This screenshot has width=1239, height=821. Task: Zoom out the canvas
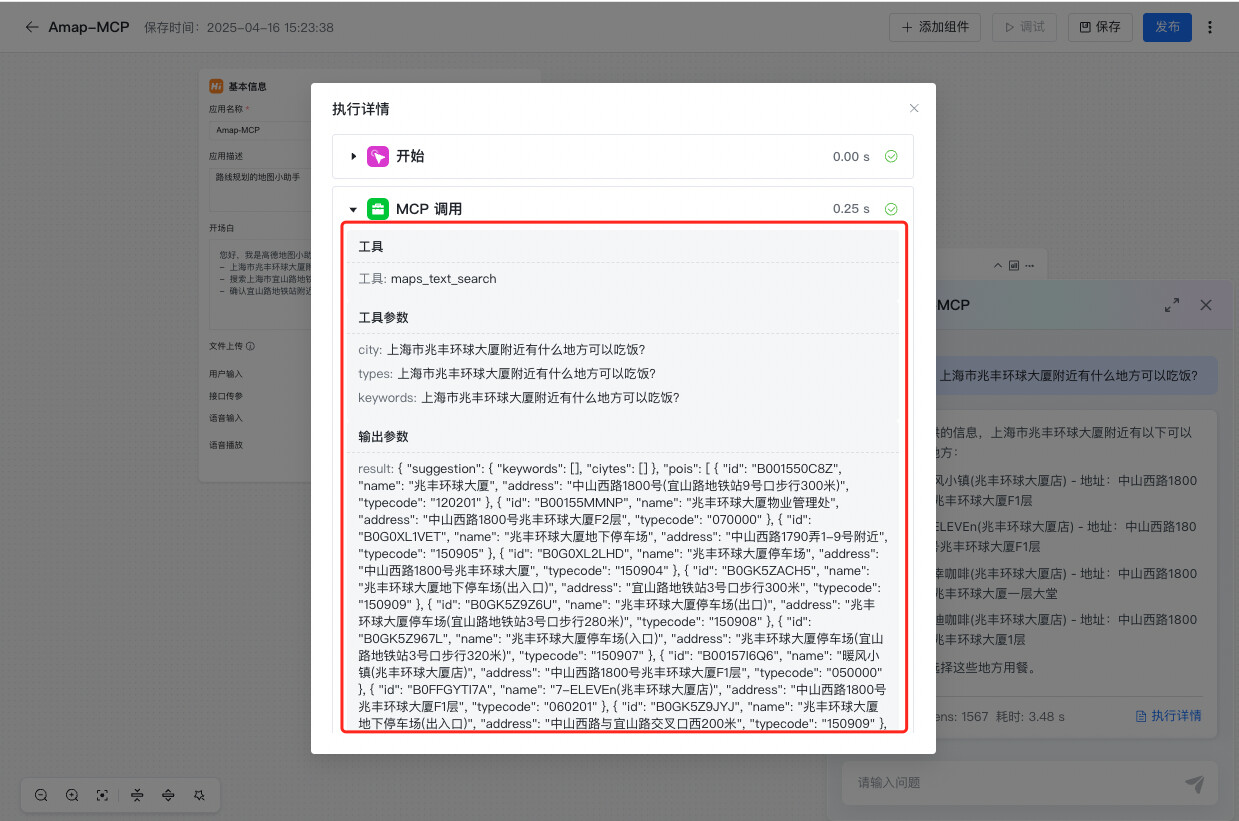click(x=41, y=795)
